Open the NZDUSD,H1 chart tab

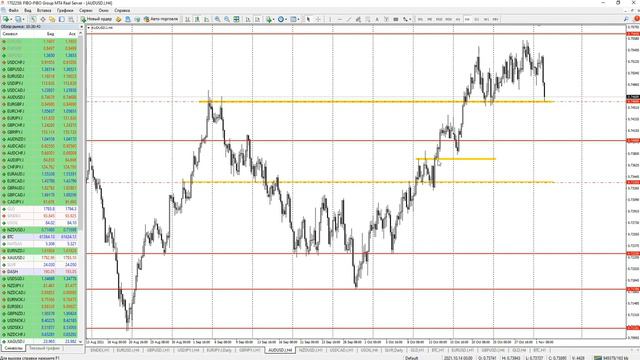pos(311,350)
